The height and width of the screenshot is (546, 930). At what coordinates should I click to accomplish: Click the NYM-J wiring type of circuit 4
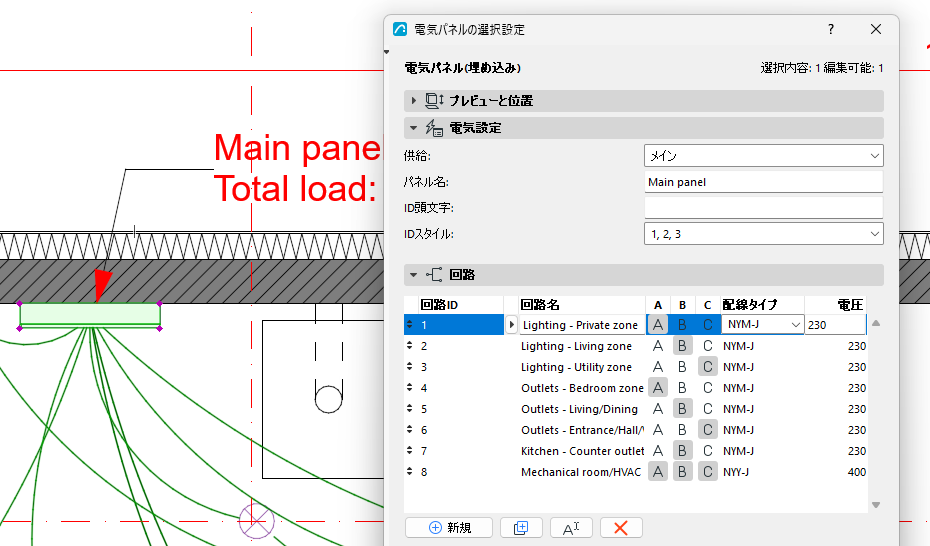(738, 388)
